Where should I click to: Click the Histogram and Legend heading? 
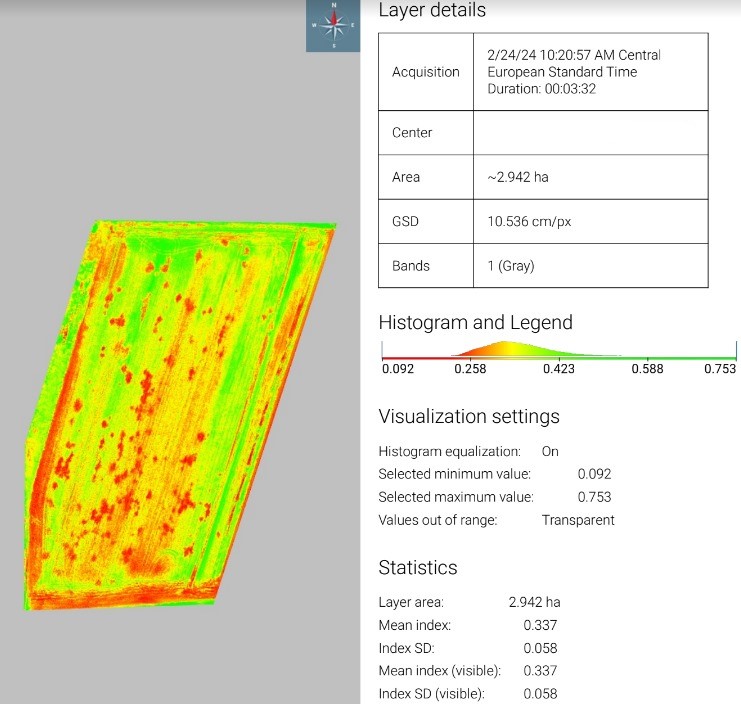point(475,322)
